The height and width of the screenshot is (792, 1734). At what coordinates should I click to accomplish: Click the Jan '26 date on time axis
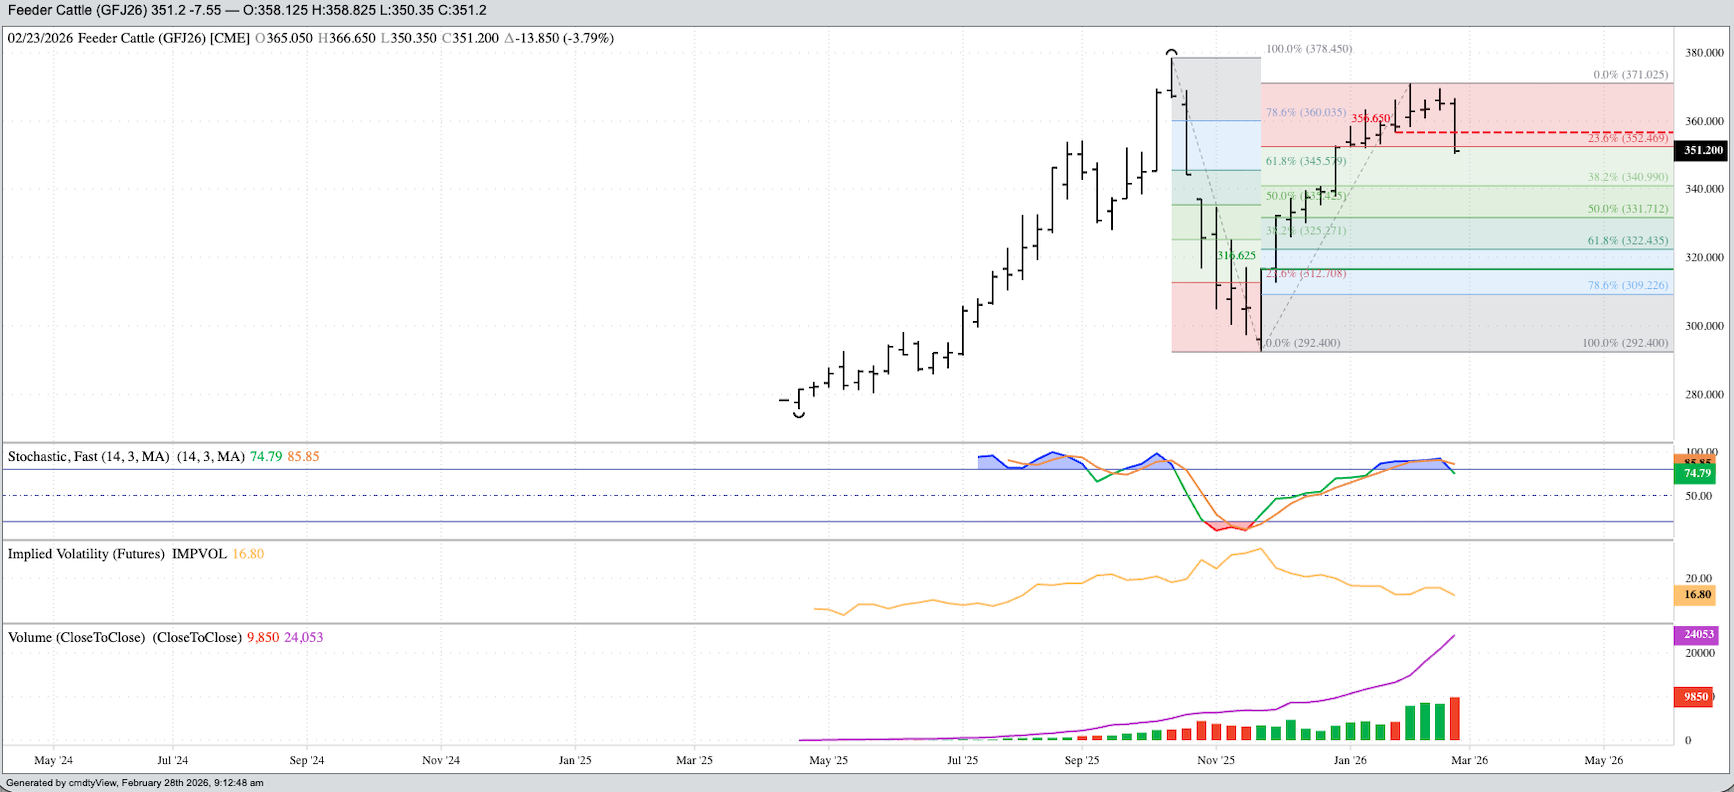click(1349, 760)
